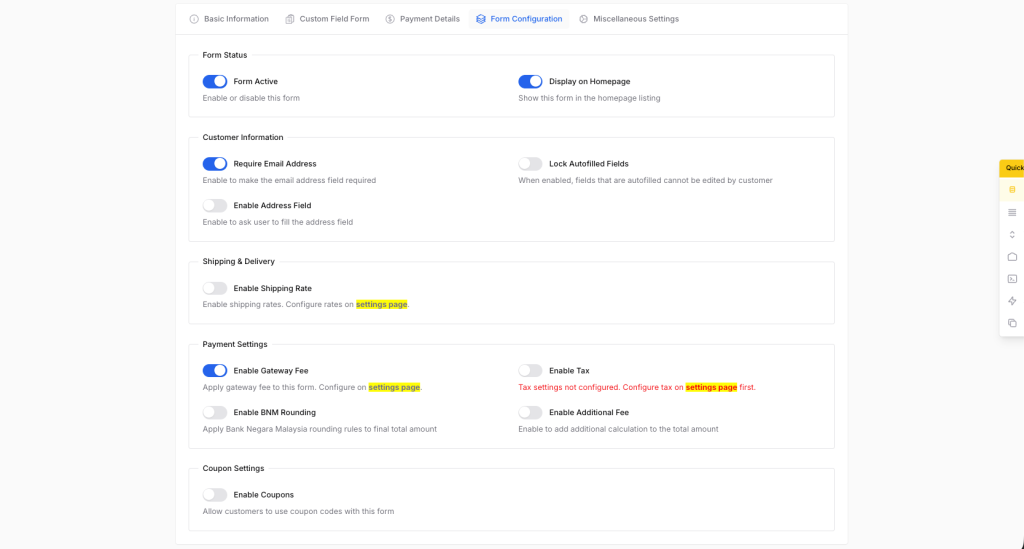Disable the Form Active toggle

pyautogui.click(x=215, y=82)
